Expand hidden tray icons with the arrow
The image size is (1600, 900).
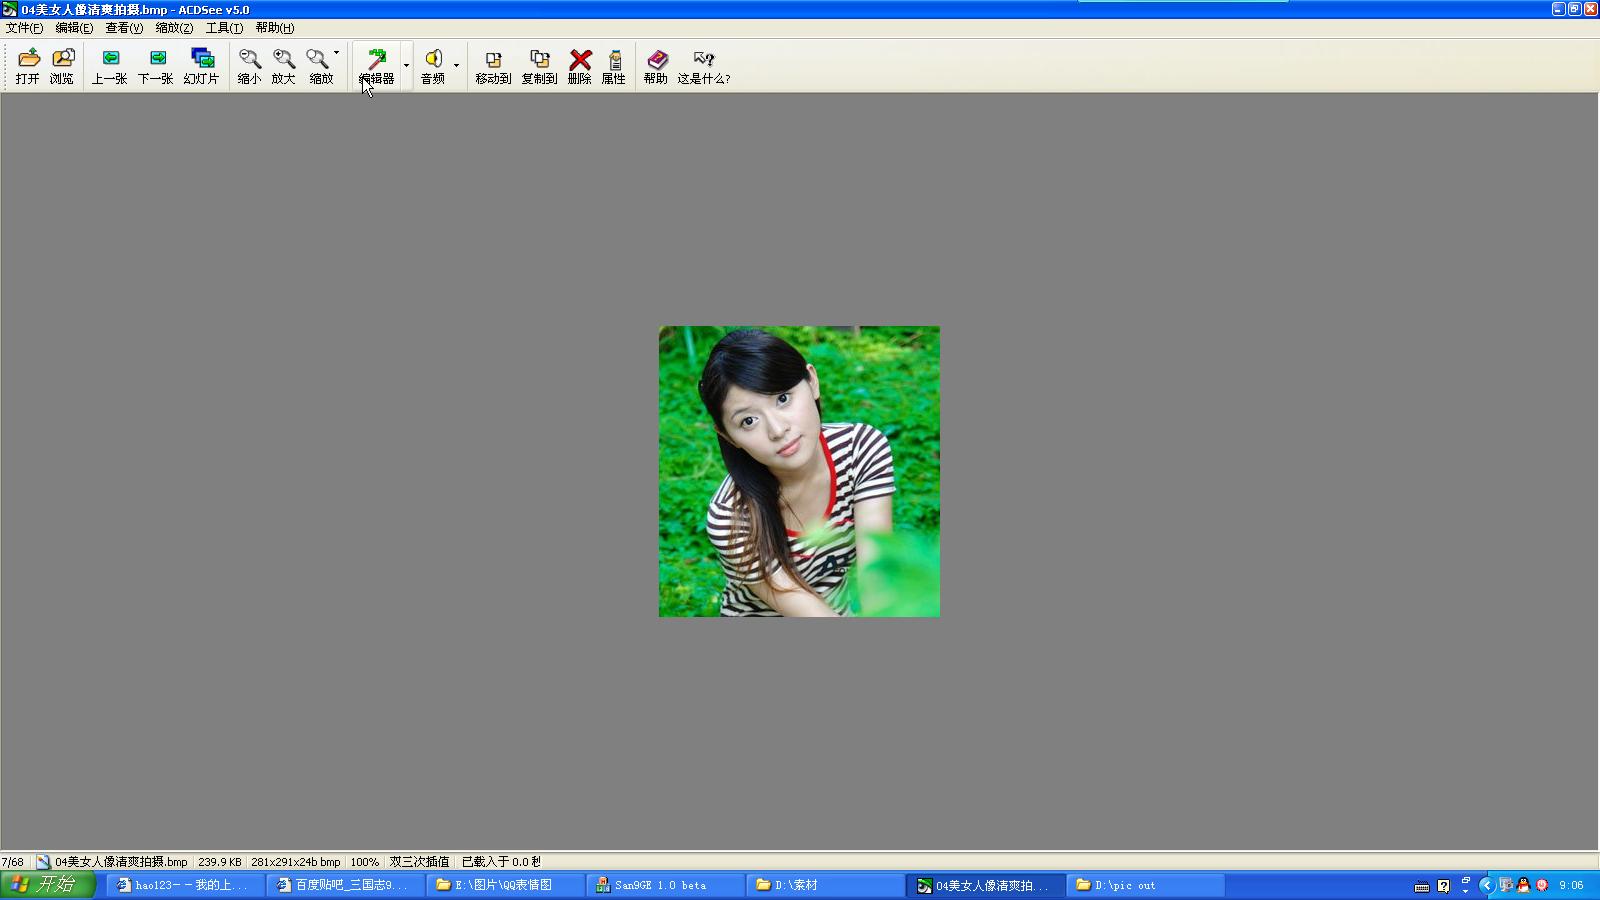pyautogui.click(x=1486, y=885)
